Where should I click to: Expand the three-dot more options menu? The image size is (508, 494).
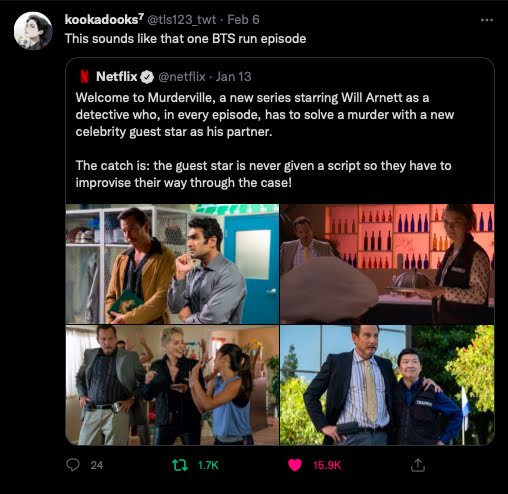pos(487,20)
